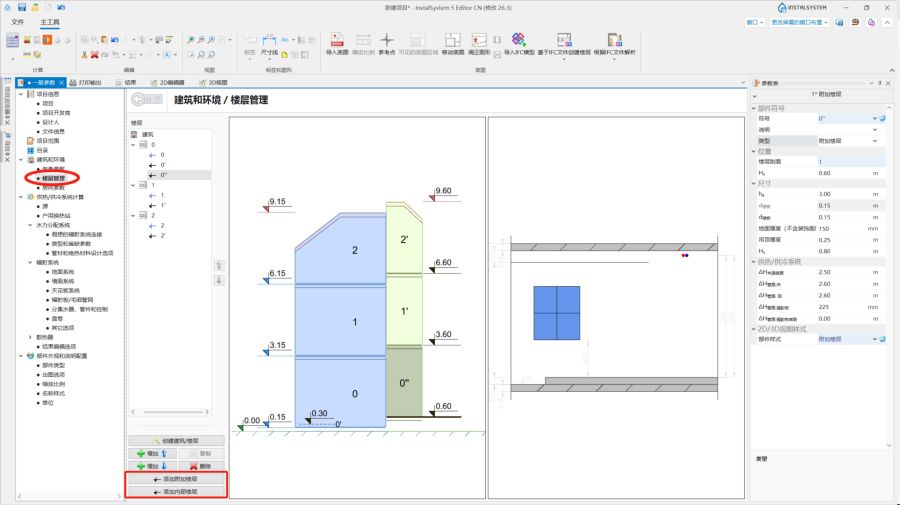Viewport: 900px width, 505px height.
Task: Click the 添加附加楼层 button
Action: tap(178, 479)
